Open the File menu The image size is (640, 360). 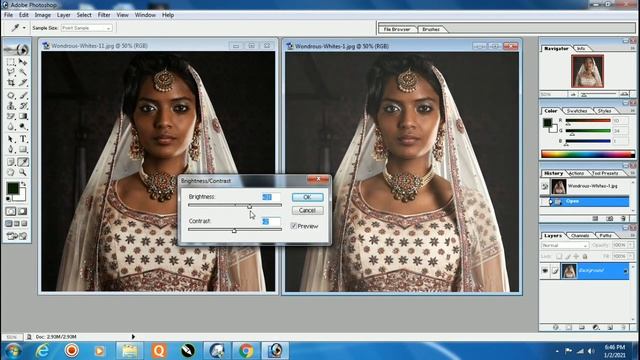(8, 15)
